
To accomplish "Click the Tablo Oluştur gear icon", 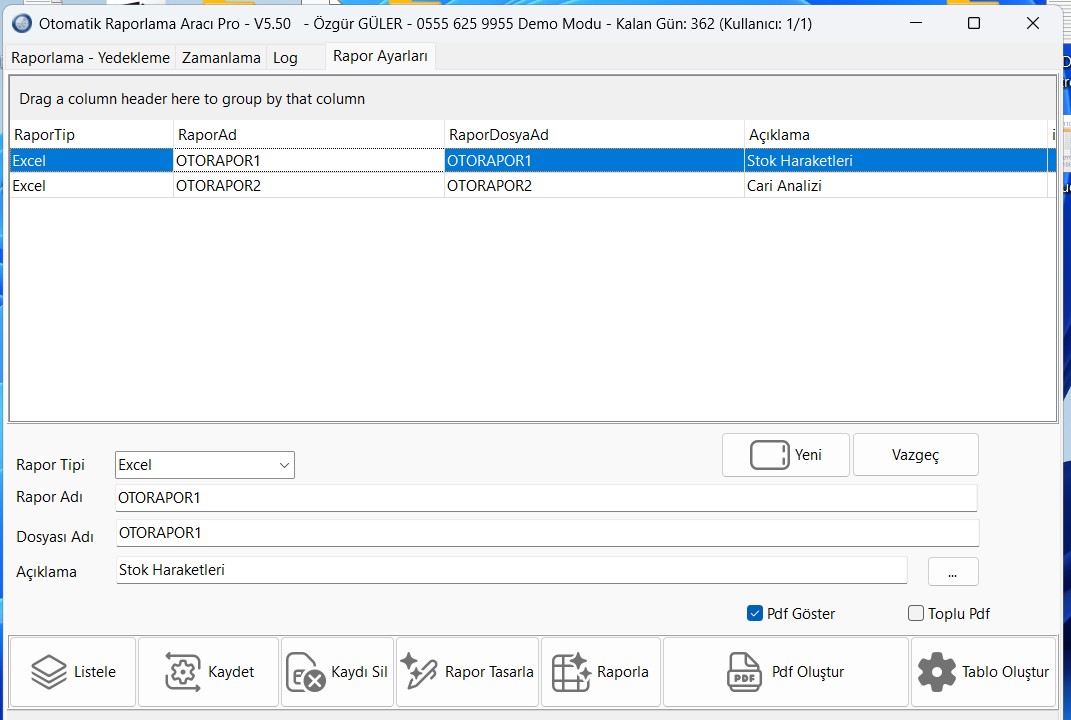I will point(936,672).
